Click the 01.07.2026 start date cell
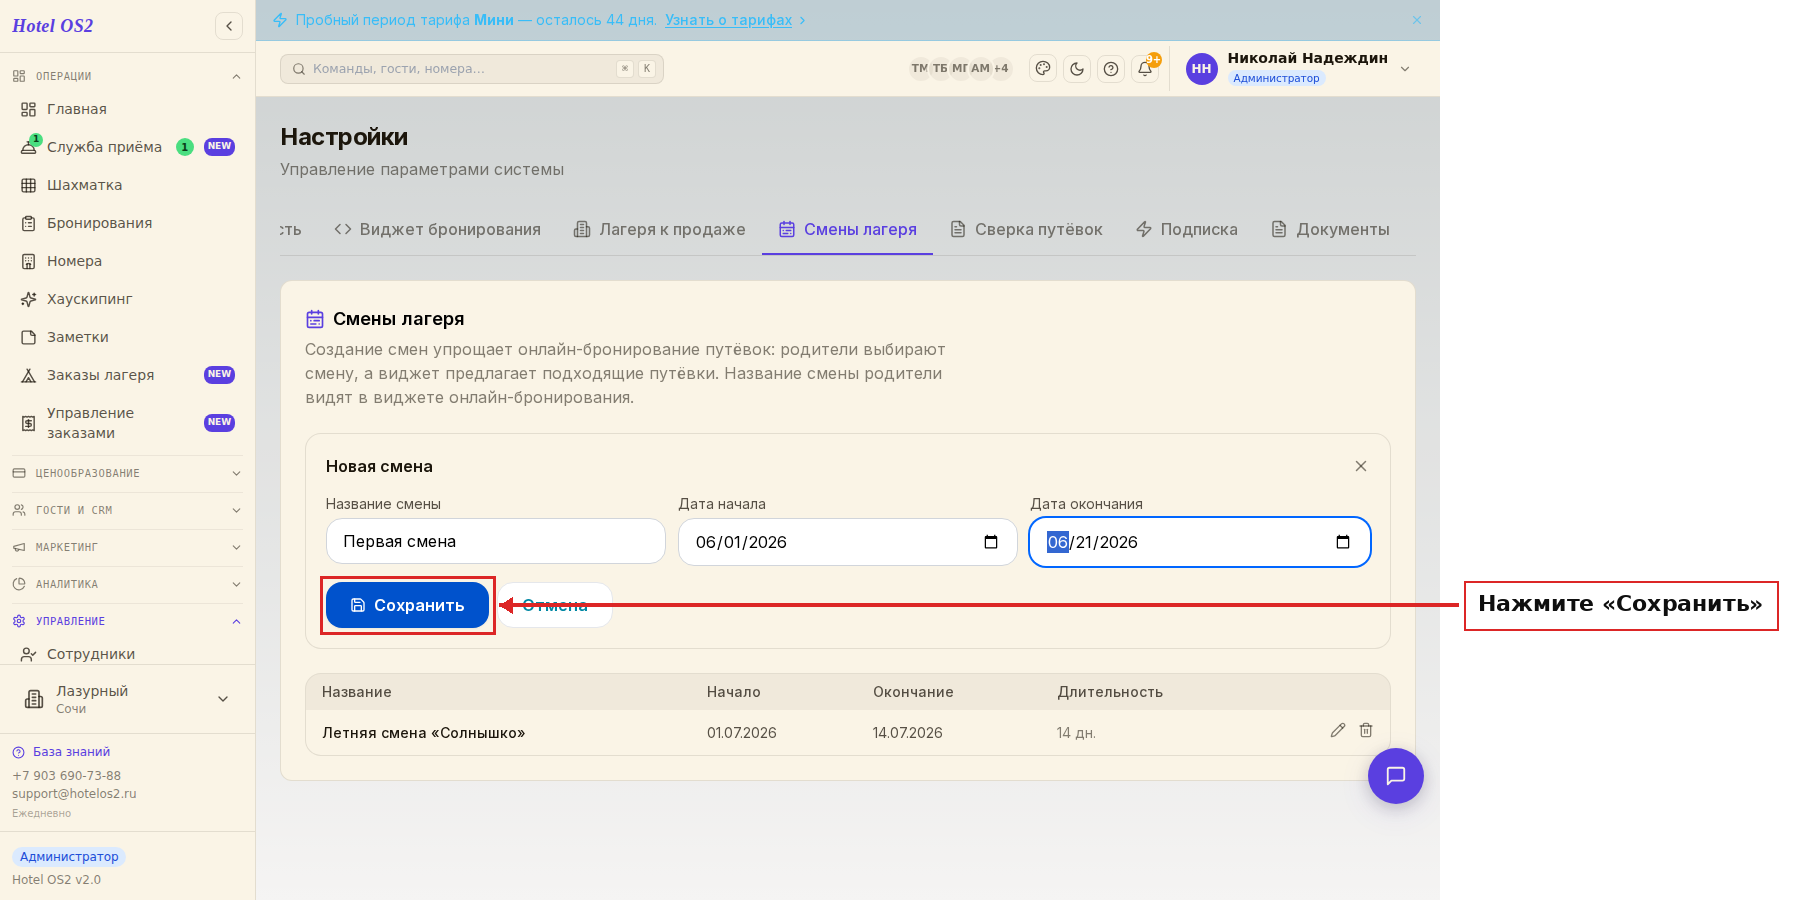The width and height of the screenshot is (1802, 900). (742, 733)
